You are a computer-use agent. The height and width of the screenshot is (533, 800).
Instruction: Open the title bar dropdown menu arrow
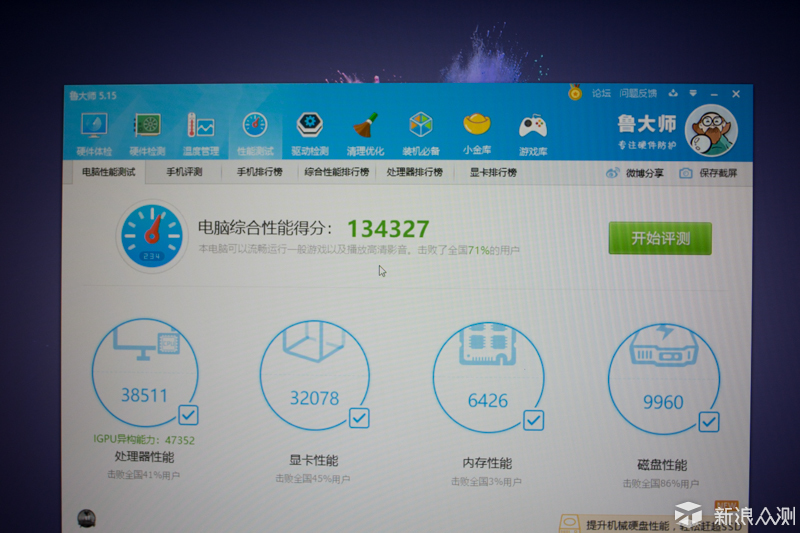click(x=693, y=93)
